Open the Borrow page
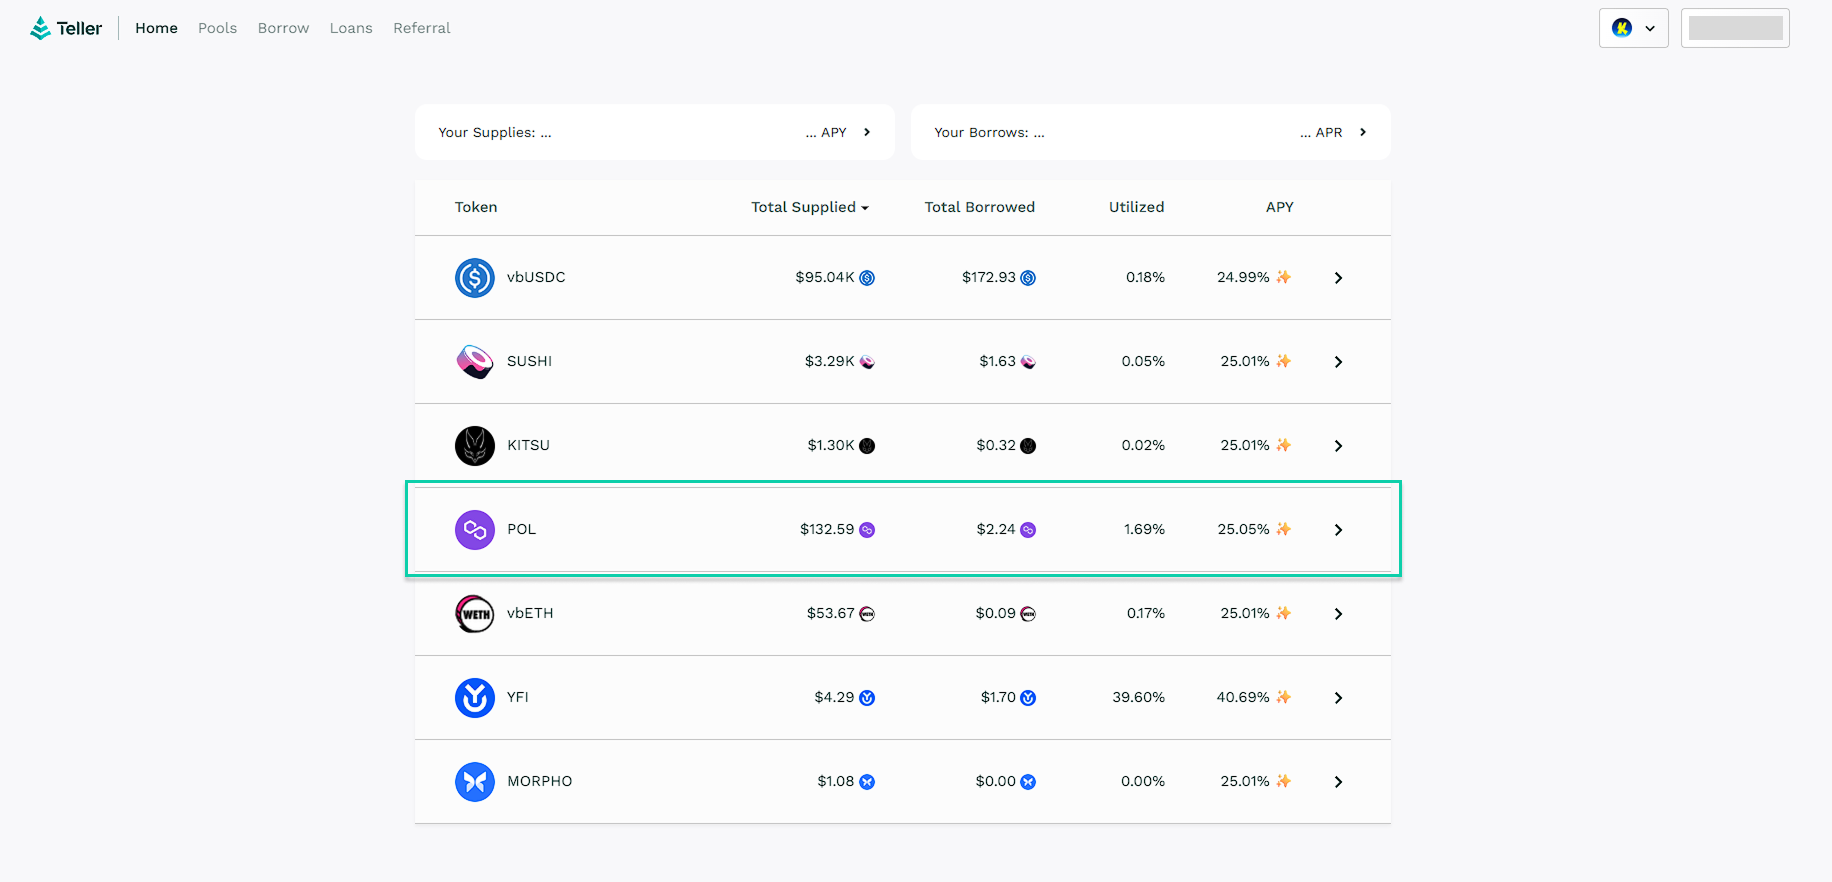Screen dimensions: 1832x882 click(284, 28)
